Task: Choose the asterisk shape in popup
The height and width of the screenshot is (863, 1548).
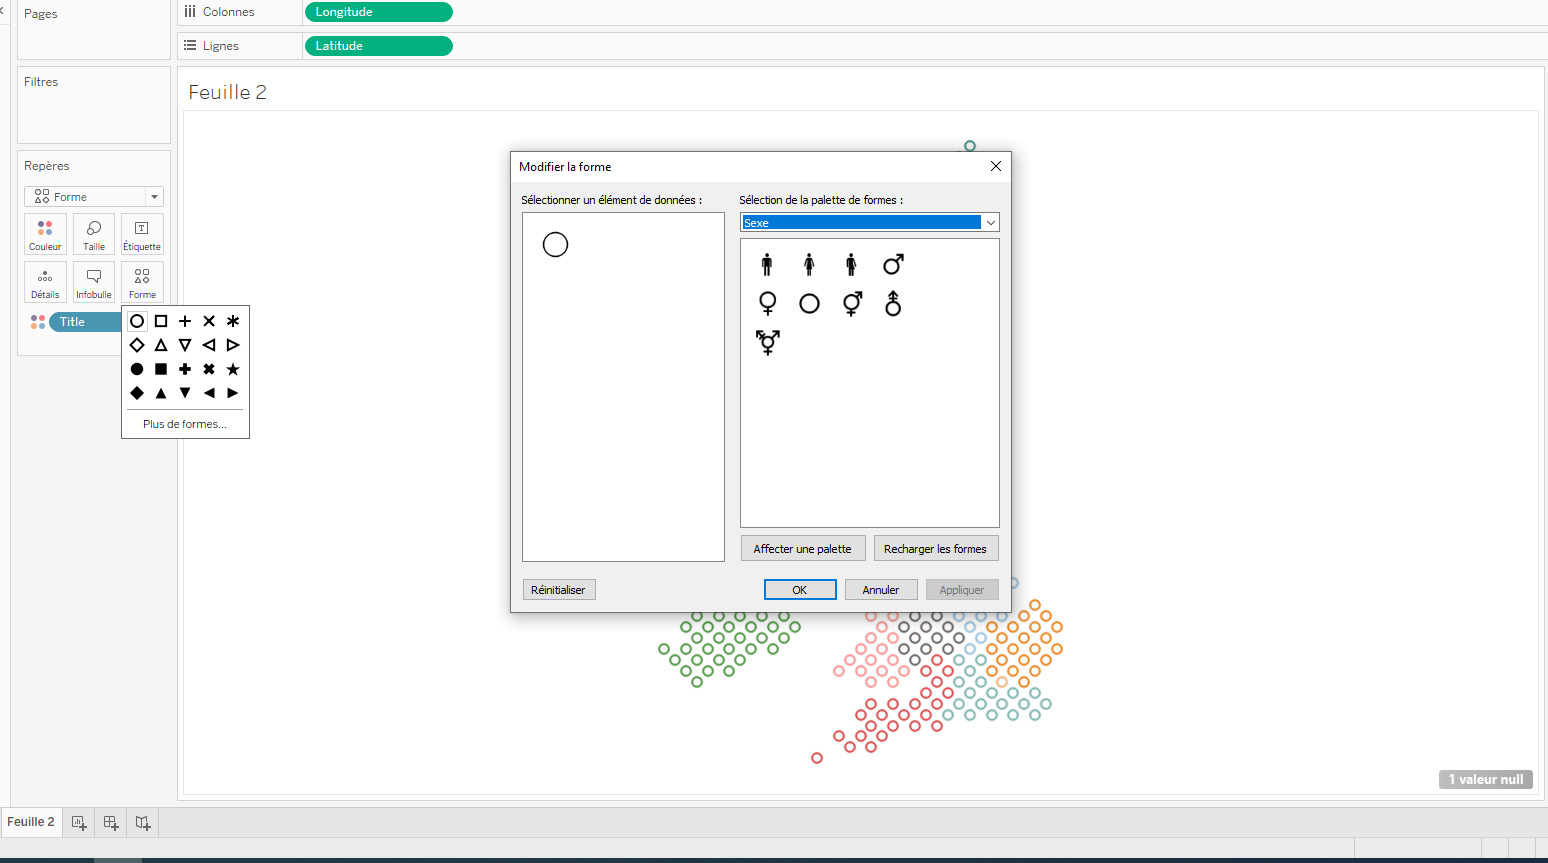Action: click(233, 321)
